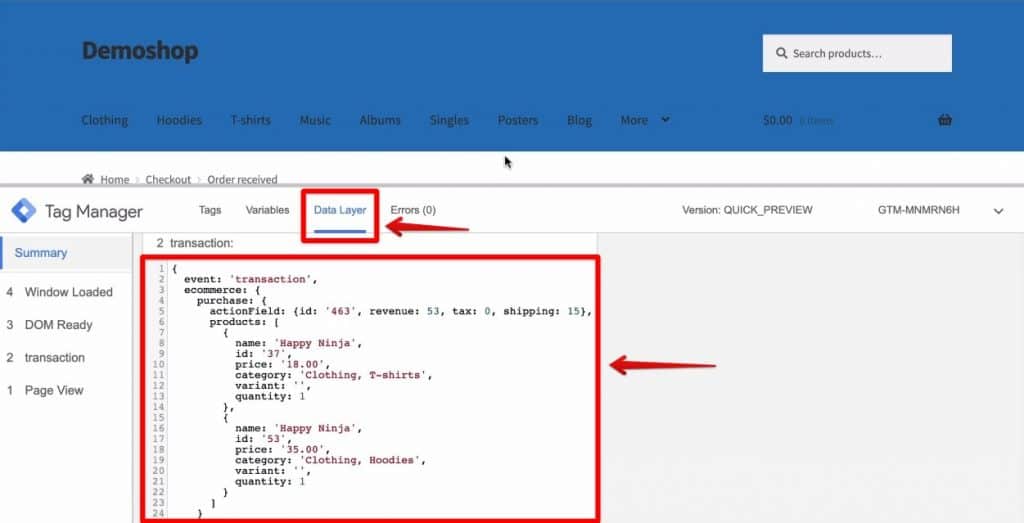Open the shopping basket icon
This screenshot has height=523, width=1024.
[x=944, y=120]
